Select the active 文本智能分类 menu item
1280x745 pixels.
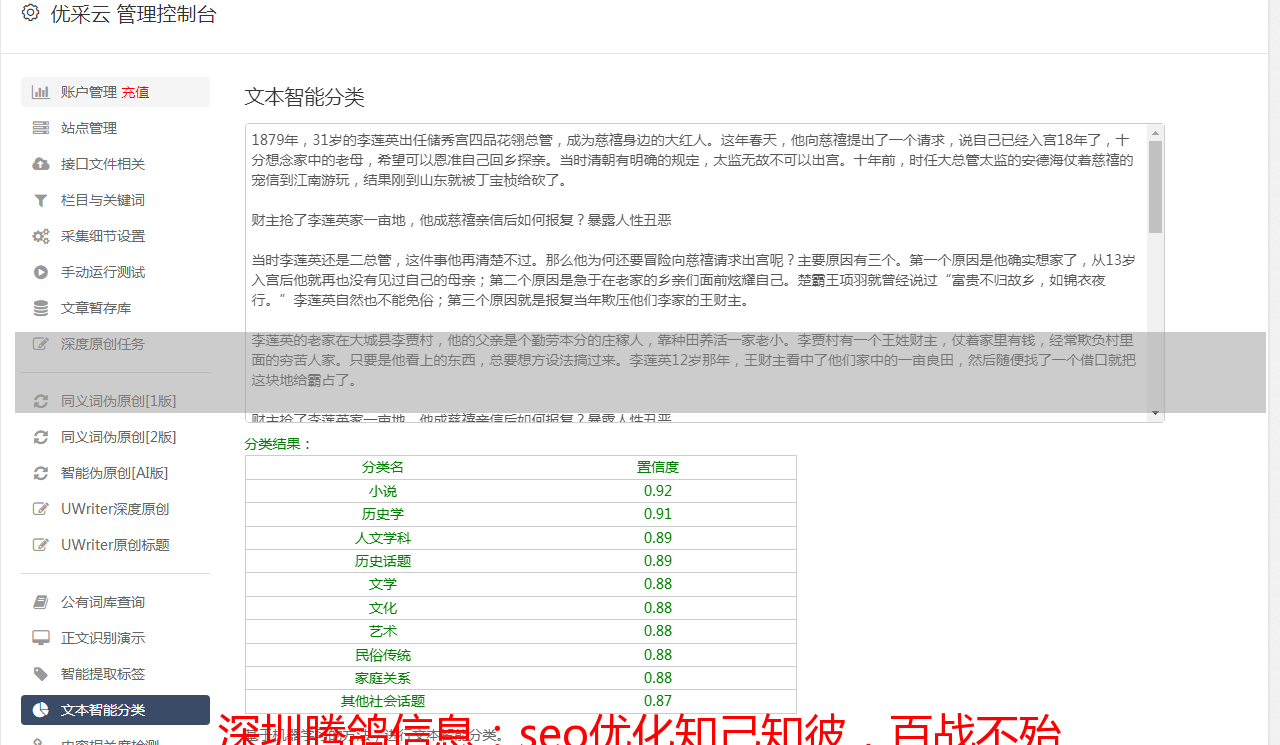(115, 710)
